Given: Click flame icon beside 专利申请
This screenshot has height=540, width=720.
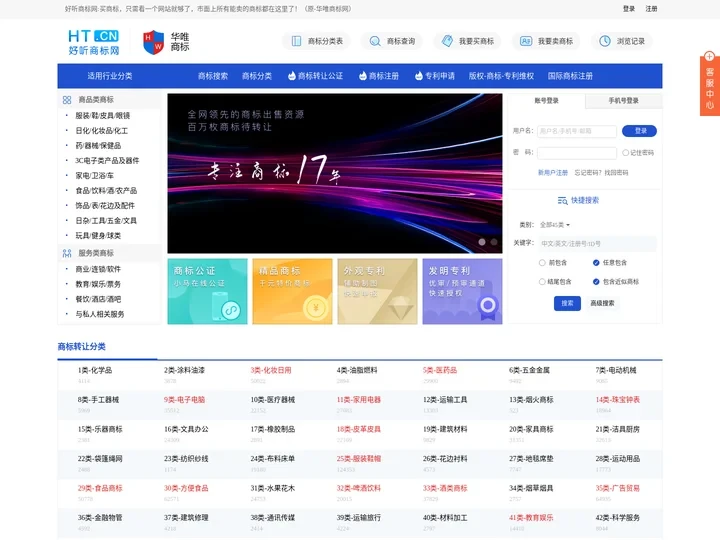Looking at the screenshot, I should point(419,76).
